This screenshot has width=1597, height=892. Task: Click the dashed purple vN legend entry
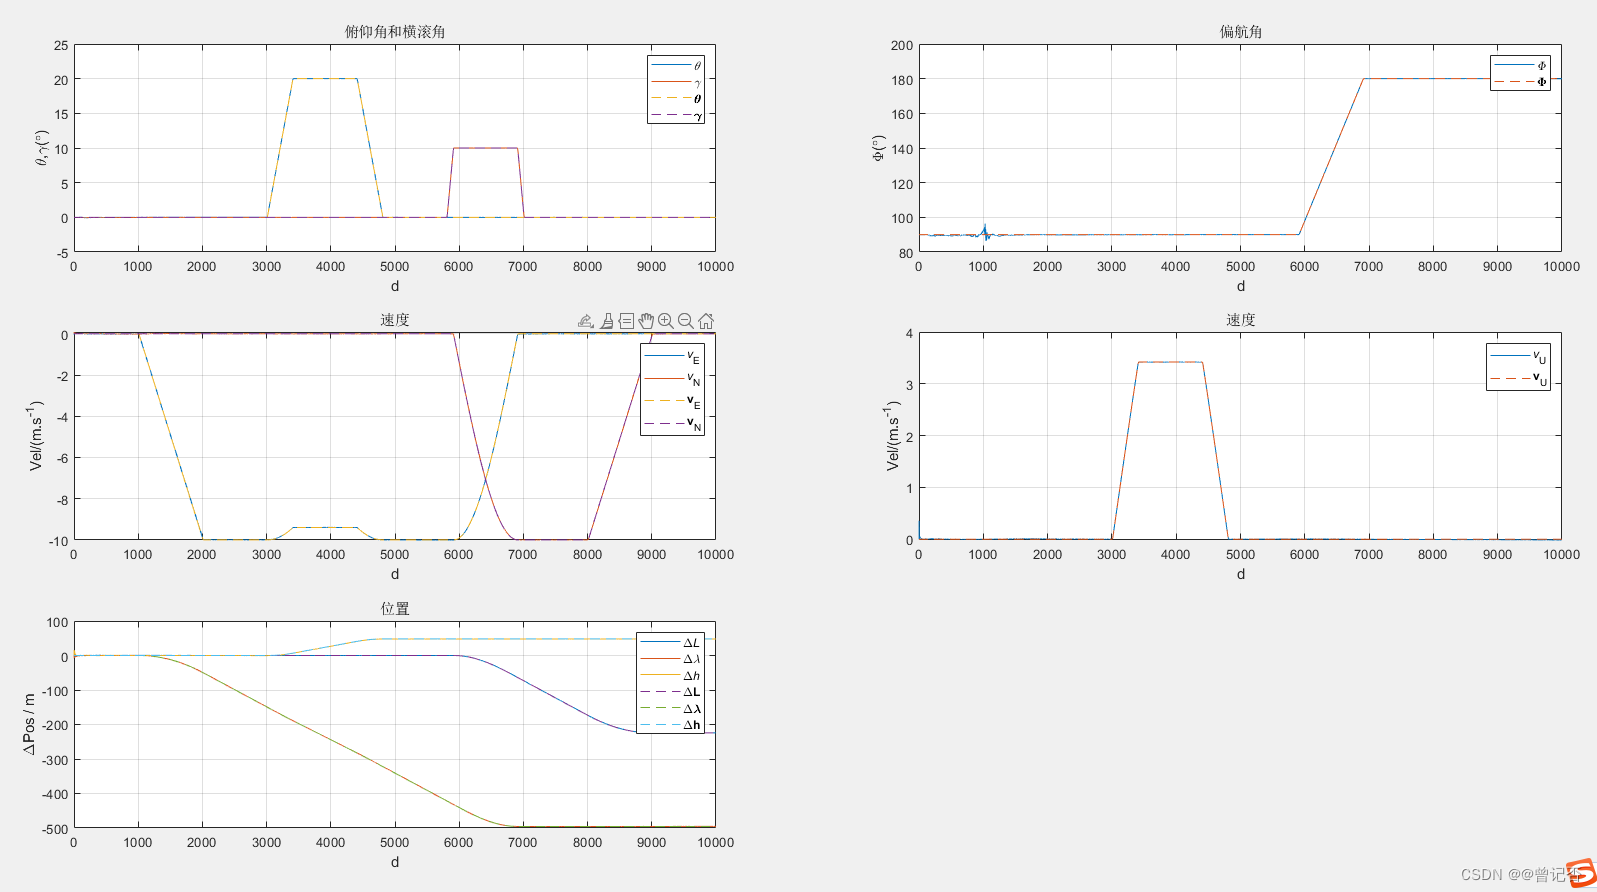[x=672, y=424]
